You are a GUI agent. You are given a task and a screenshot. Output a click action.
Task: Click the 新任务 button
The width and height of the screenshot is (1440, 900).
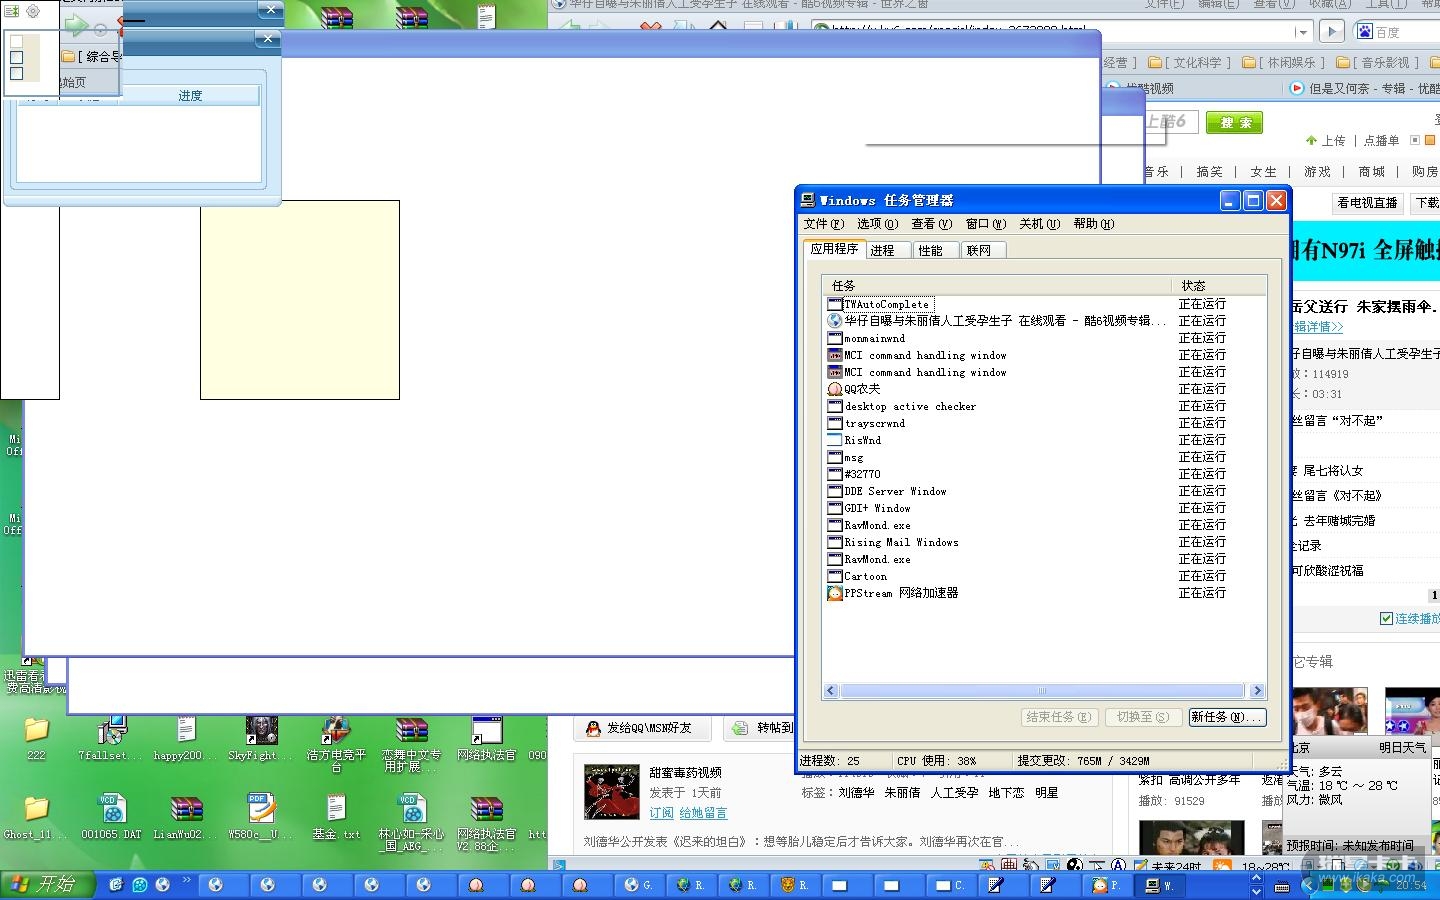(x=1226, y=717)
